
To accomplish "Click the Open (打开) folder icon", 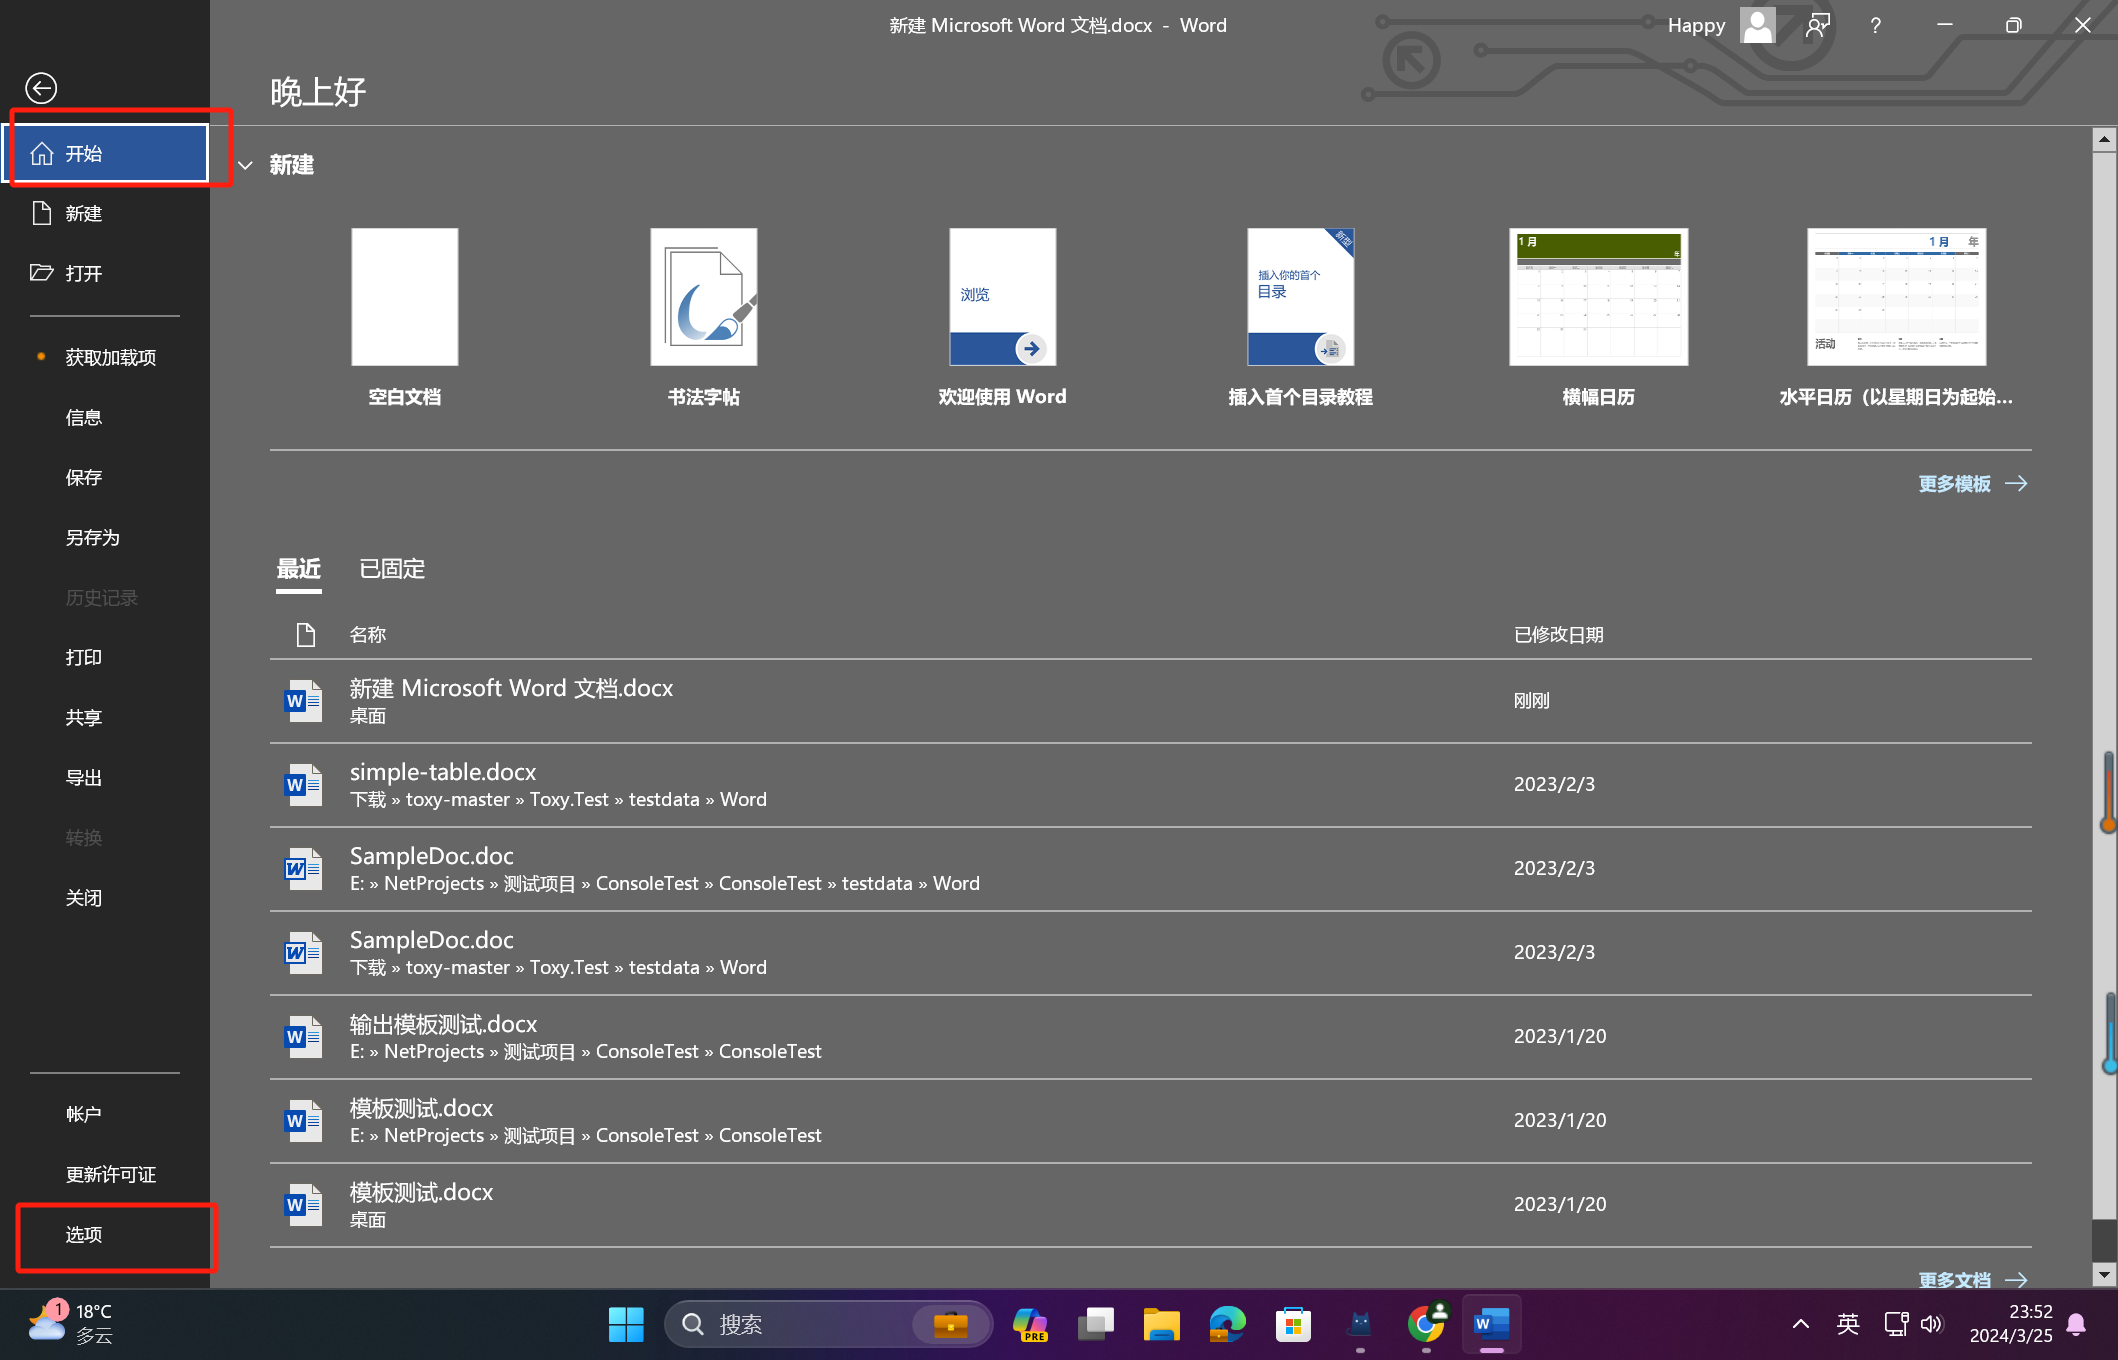I will [42, 273].
